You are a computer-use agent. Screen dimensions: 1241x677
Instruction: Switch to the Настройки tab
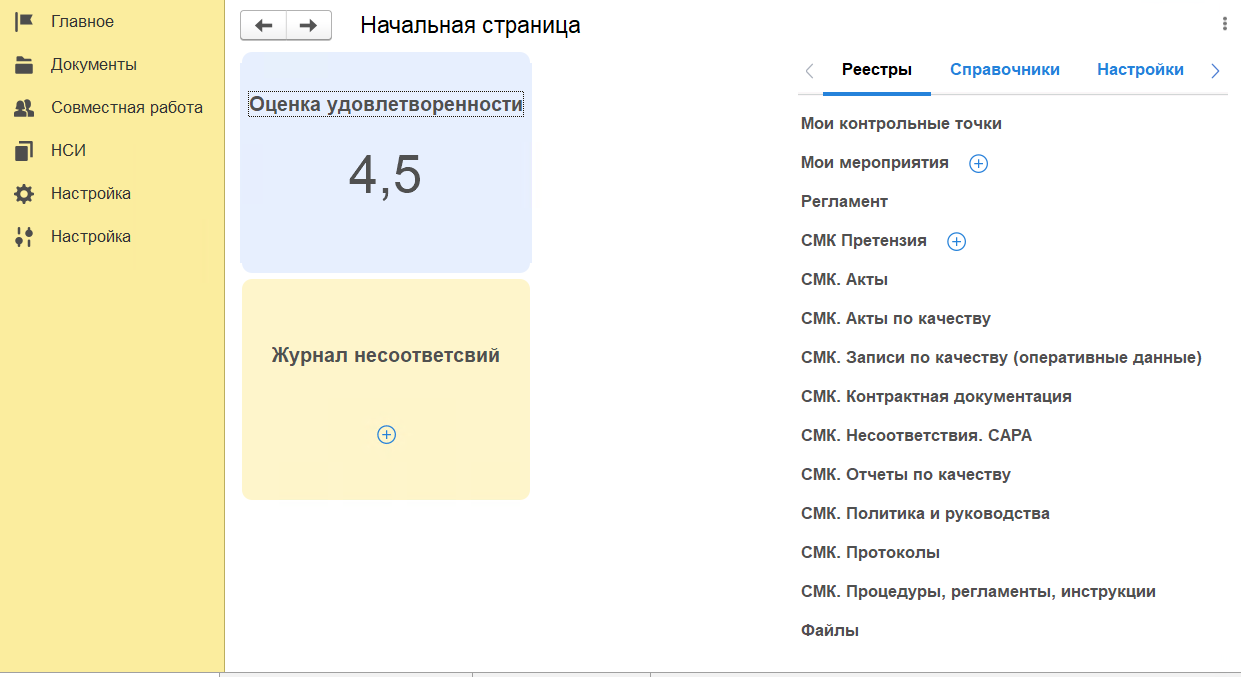click(x=1140, y=70)
